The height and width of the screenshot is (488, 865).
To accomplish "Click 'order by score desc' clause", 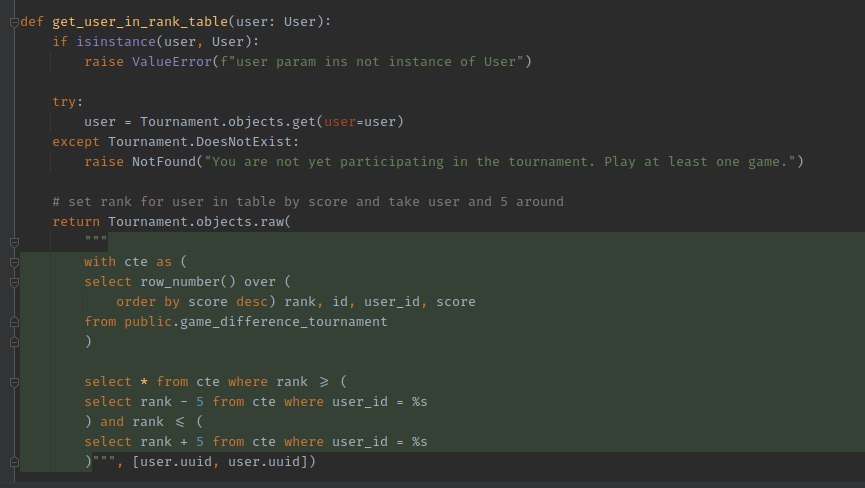I will coord(191,302).
